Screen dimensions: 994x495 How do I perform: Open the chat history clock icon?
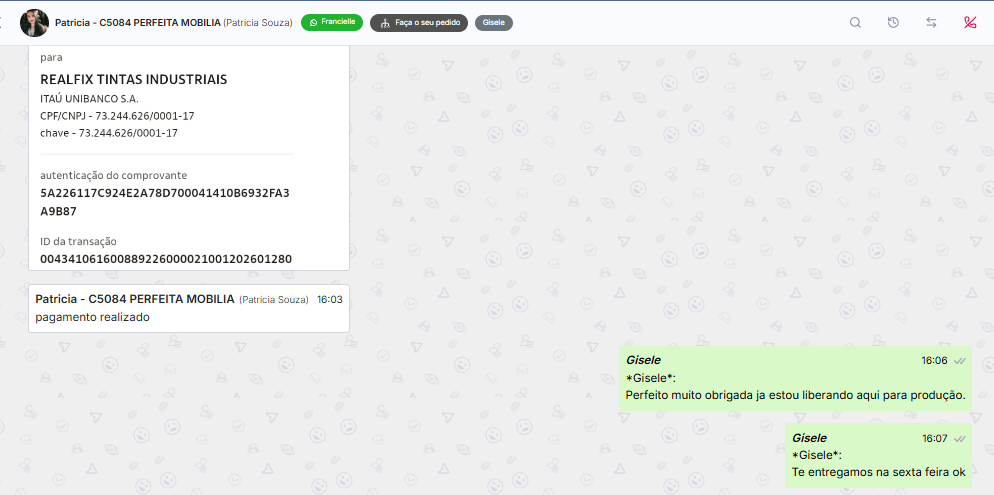pyautogui.click(x=893, y=23)
